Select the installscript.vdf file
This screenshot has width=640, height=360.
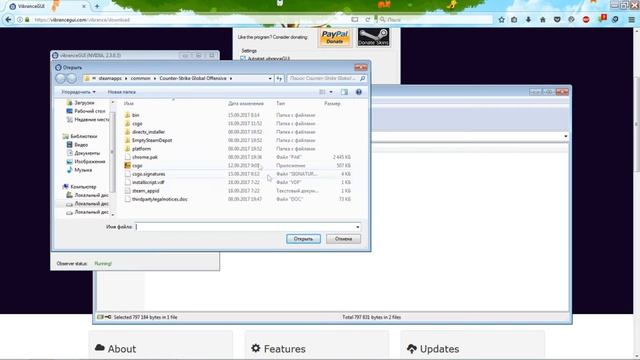pos(148,182)
